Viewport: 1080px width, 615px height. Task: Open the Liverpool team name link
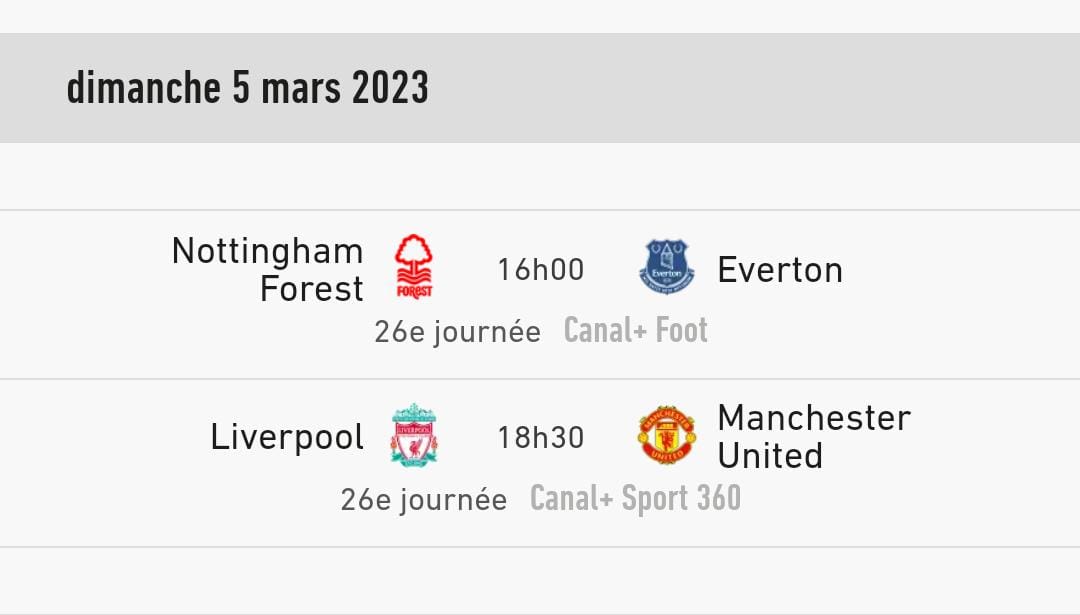point(287,437)
